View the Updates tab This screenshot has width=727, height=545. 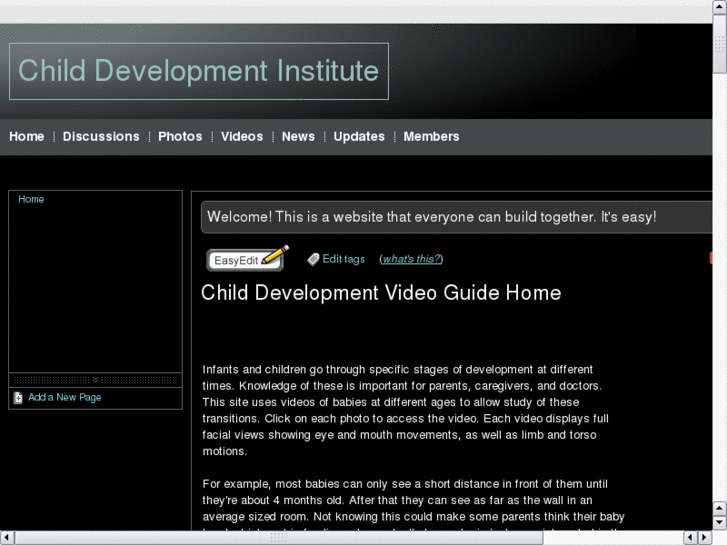tap(359, 136)
